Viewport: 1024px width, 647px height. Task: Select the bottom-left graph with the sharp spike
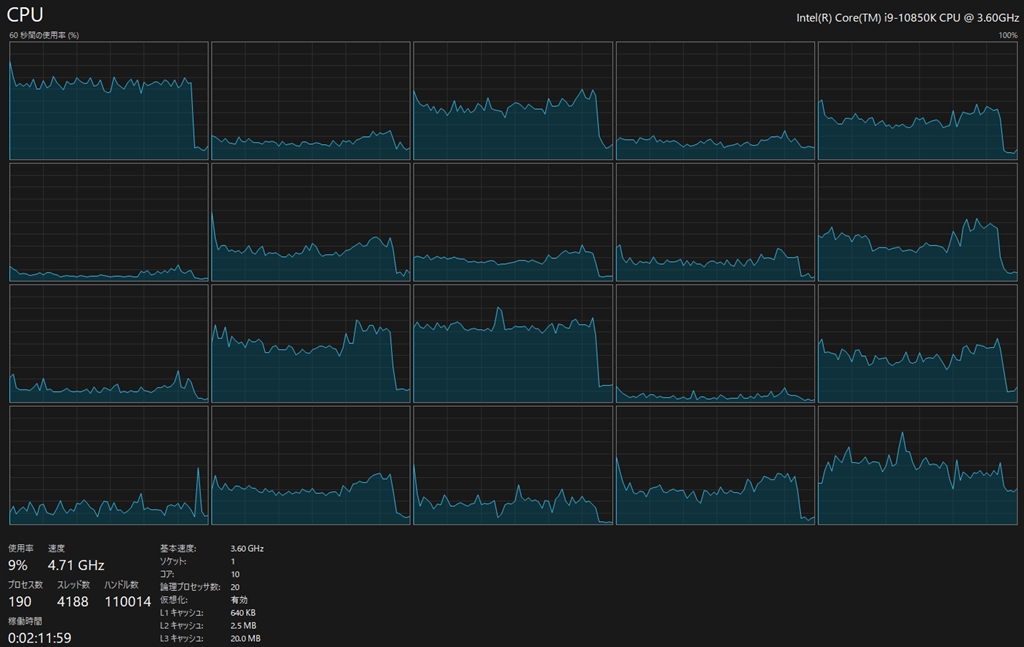(x=108, y=465)
